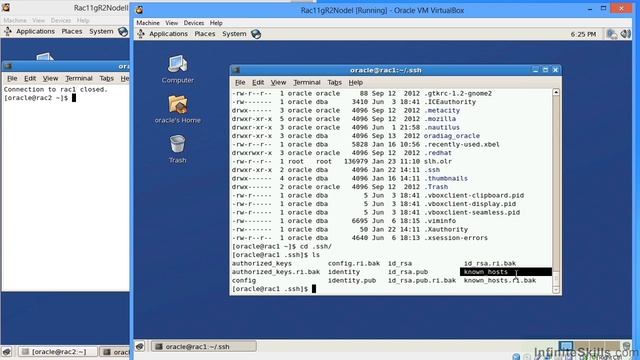Click the Applications menu foot icon in rac1 panel

point(141,34)
